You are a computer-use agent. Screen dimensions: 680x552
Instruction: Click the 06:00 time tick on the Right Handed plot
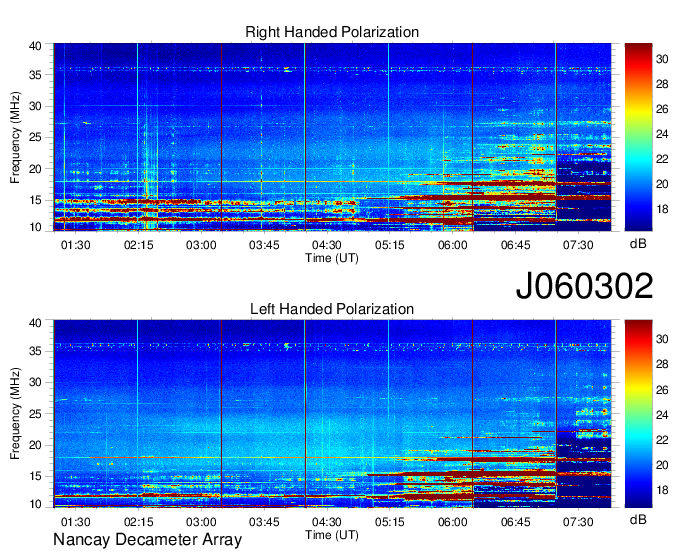click(452, 245)
